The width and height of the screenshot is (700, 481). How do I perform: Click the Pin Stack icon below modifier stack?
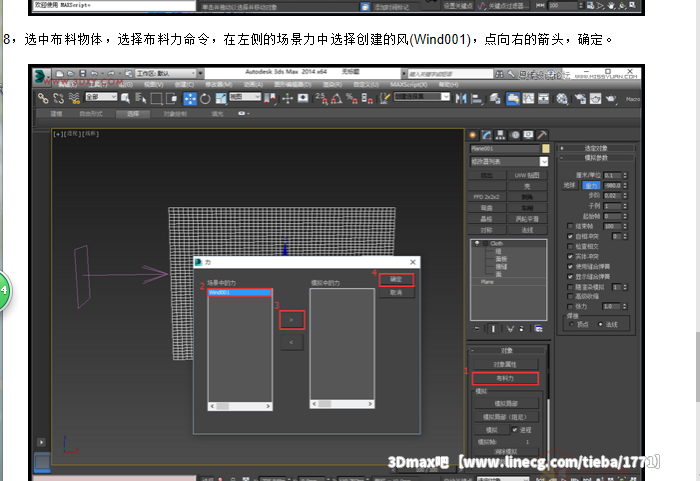pyautogui.click(x=477, y=329)
